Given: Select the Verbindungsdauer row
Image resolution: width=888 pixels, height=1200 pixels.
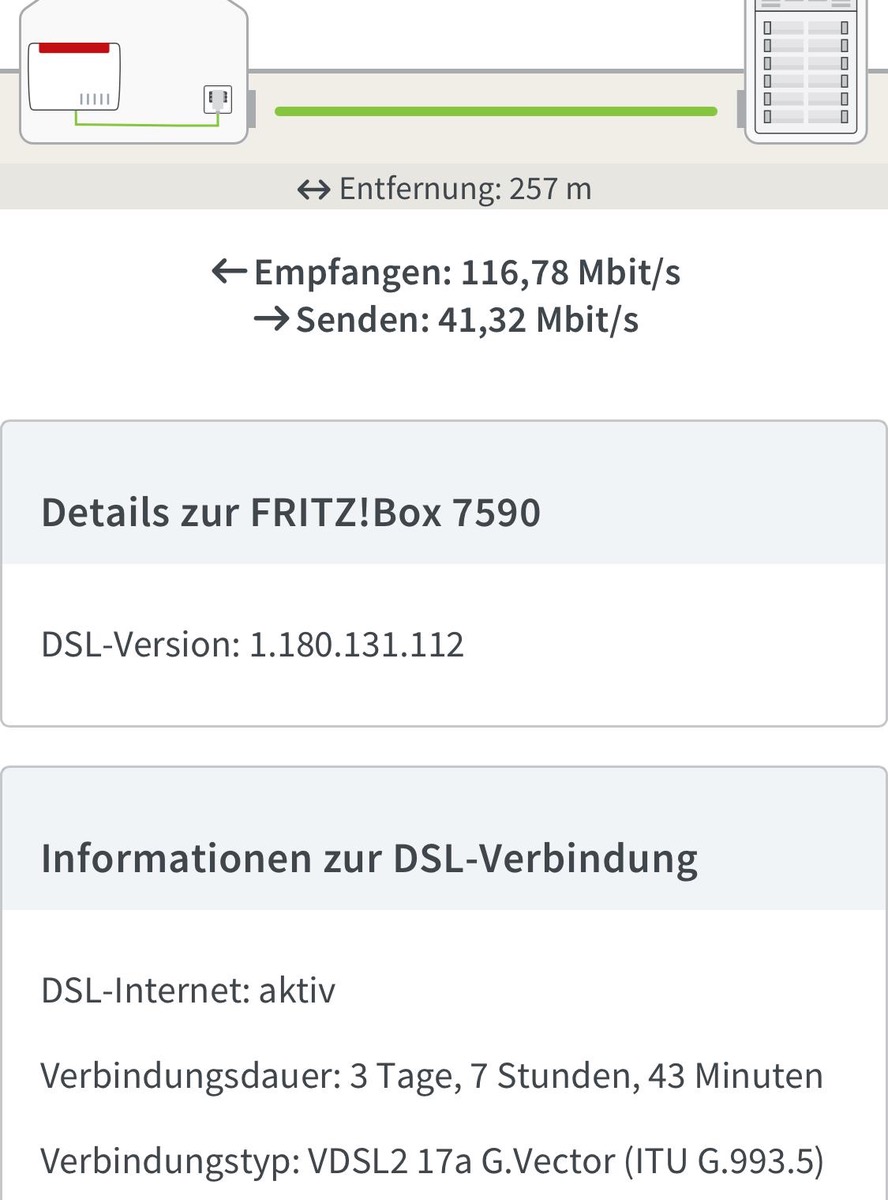Looking at the screenshot, I should click(x=432, y=1076).
